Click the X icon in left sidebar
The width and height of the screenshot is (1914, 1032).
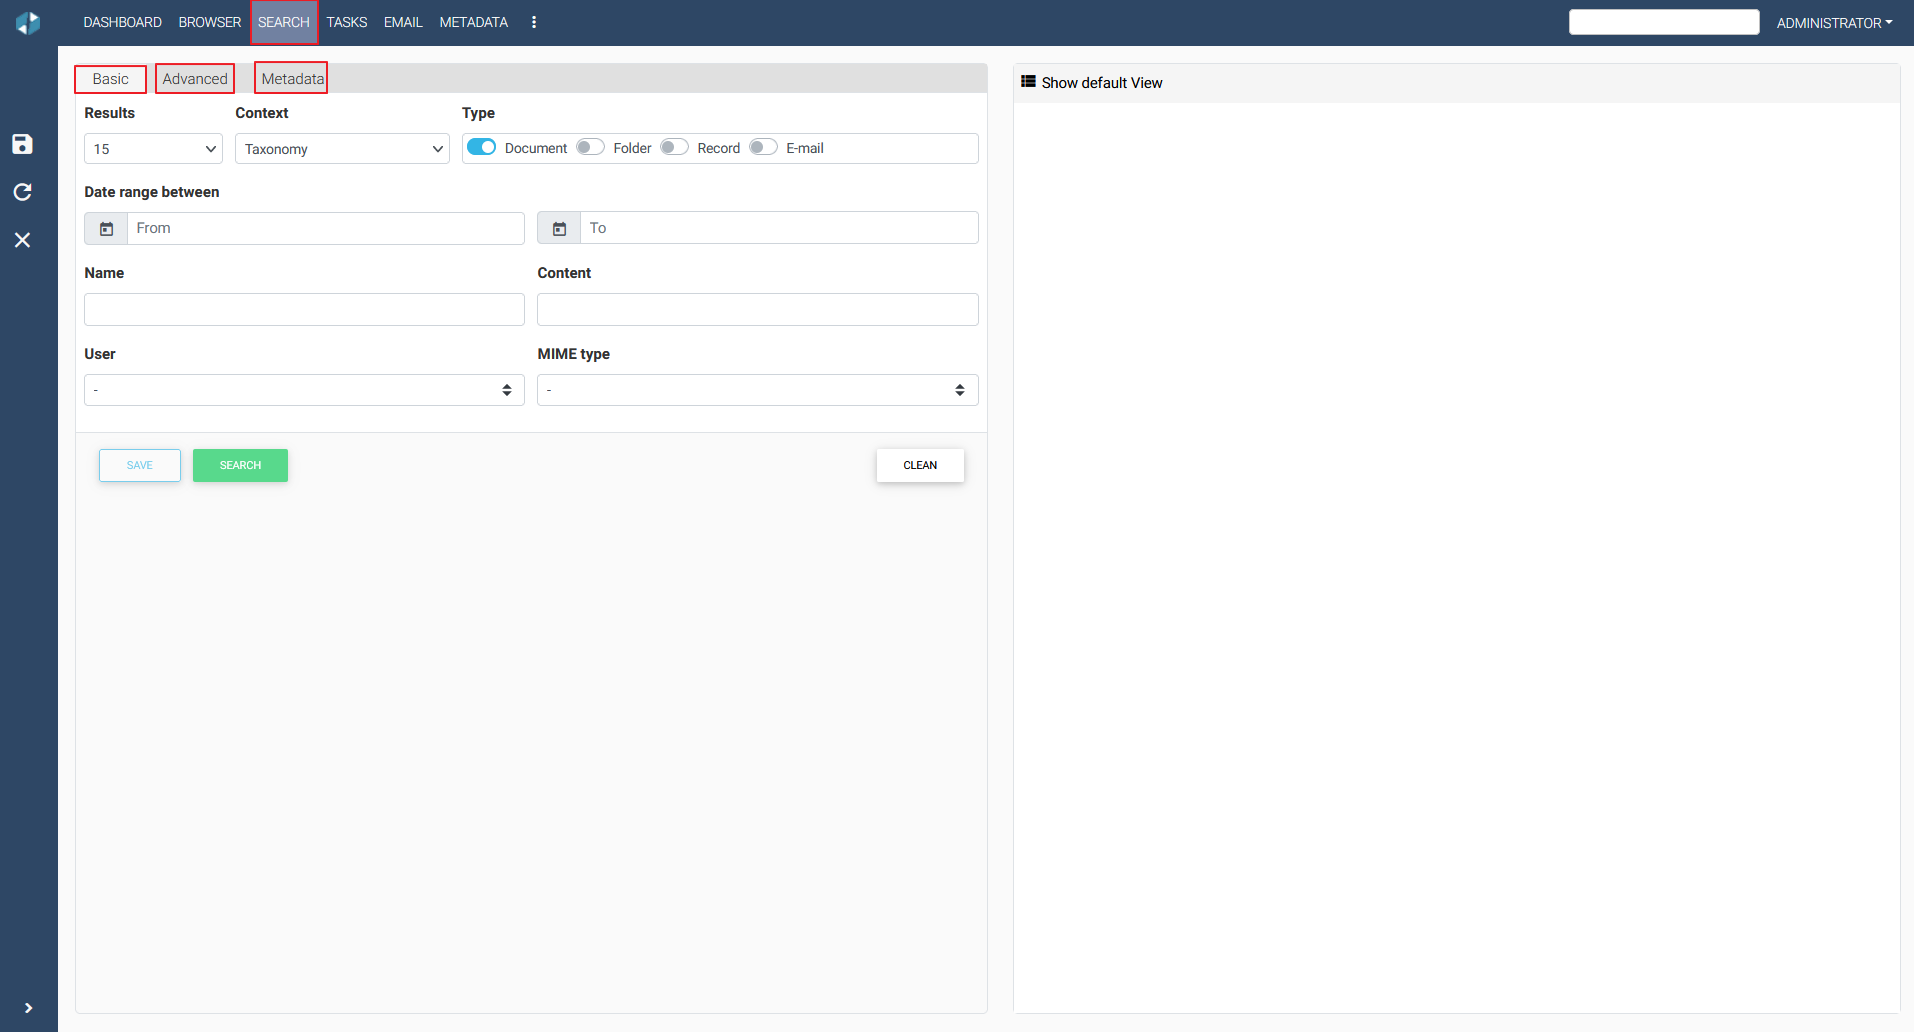[22, 240]
